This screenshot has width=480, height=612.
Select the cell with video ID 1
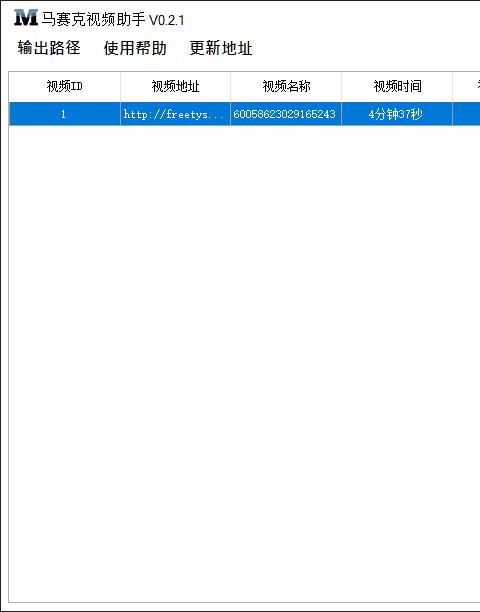click(x=65, y=114)
